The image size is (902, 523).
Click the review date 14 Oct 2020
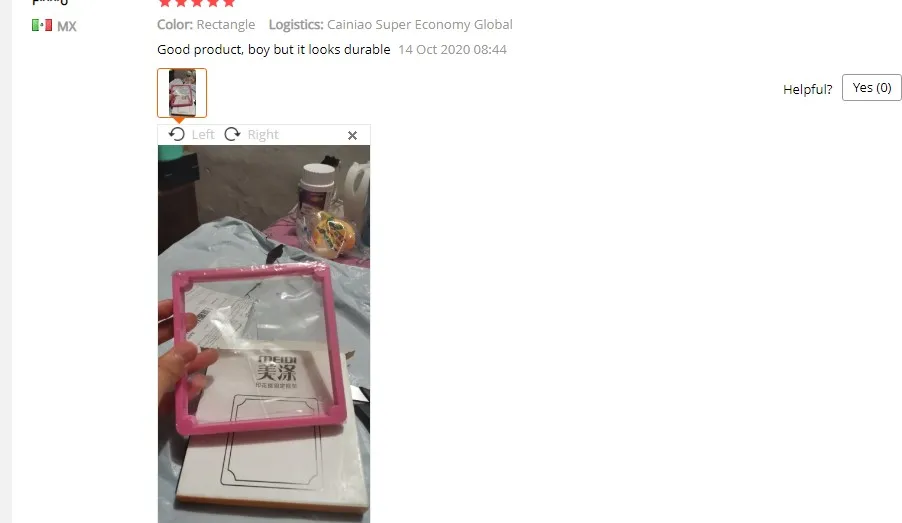tap(452, 49)
